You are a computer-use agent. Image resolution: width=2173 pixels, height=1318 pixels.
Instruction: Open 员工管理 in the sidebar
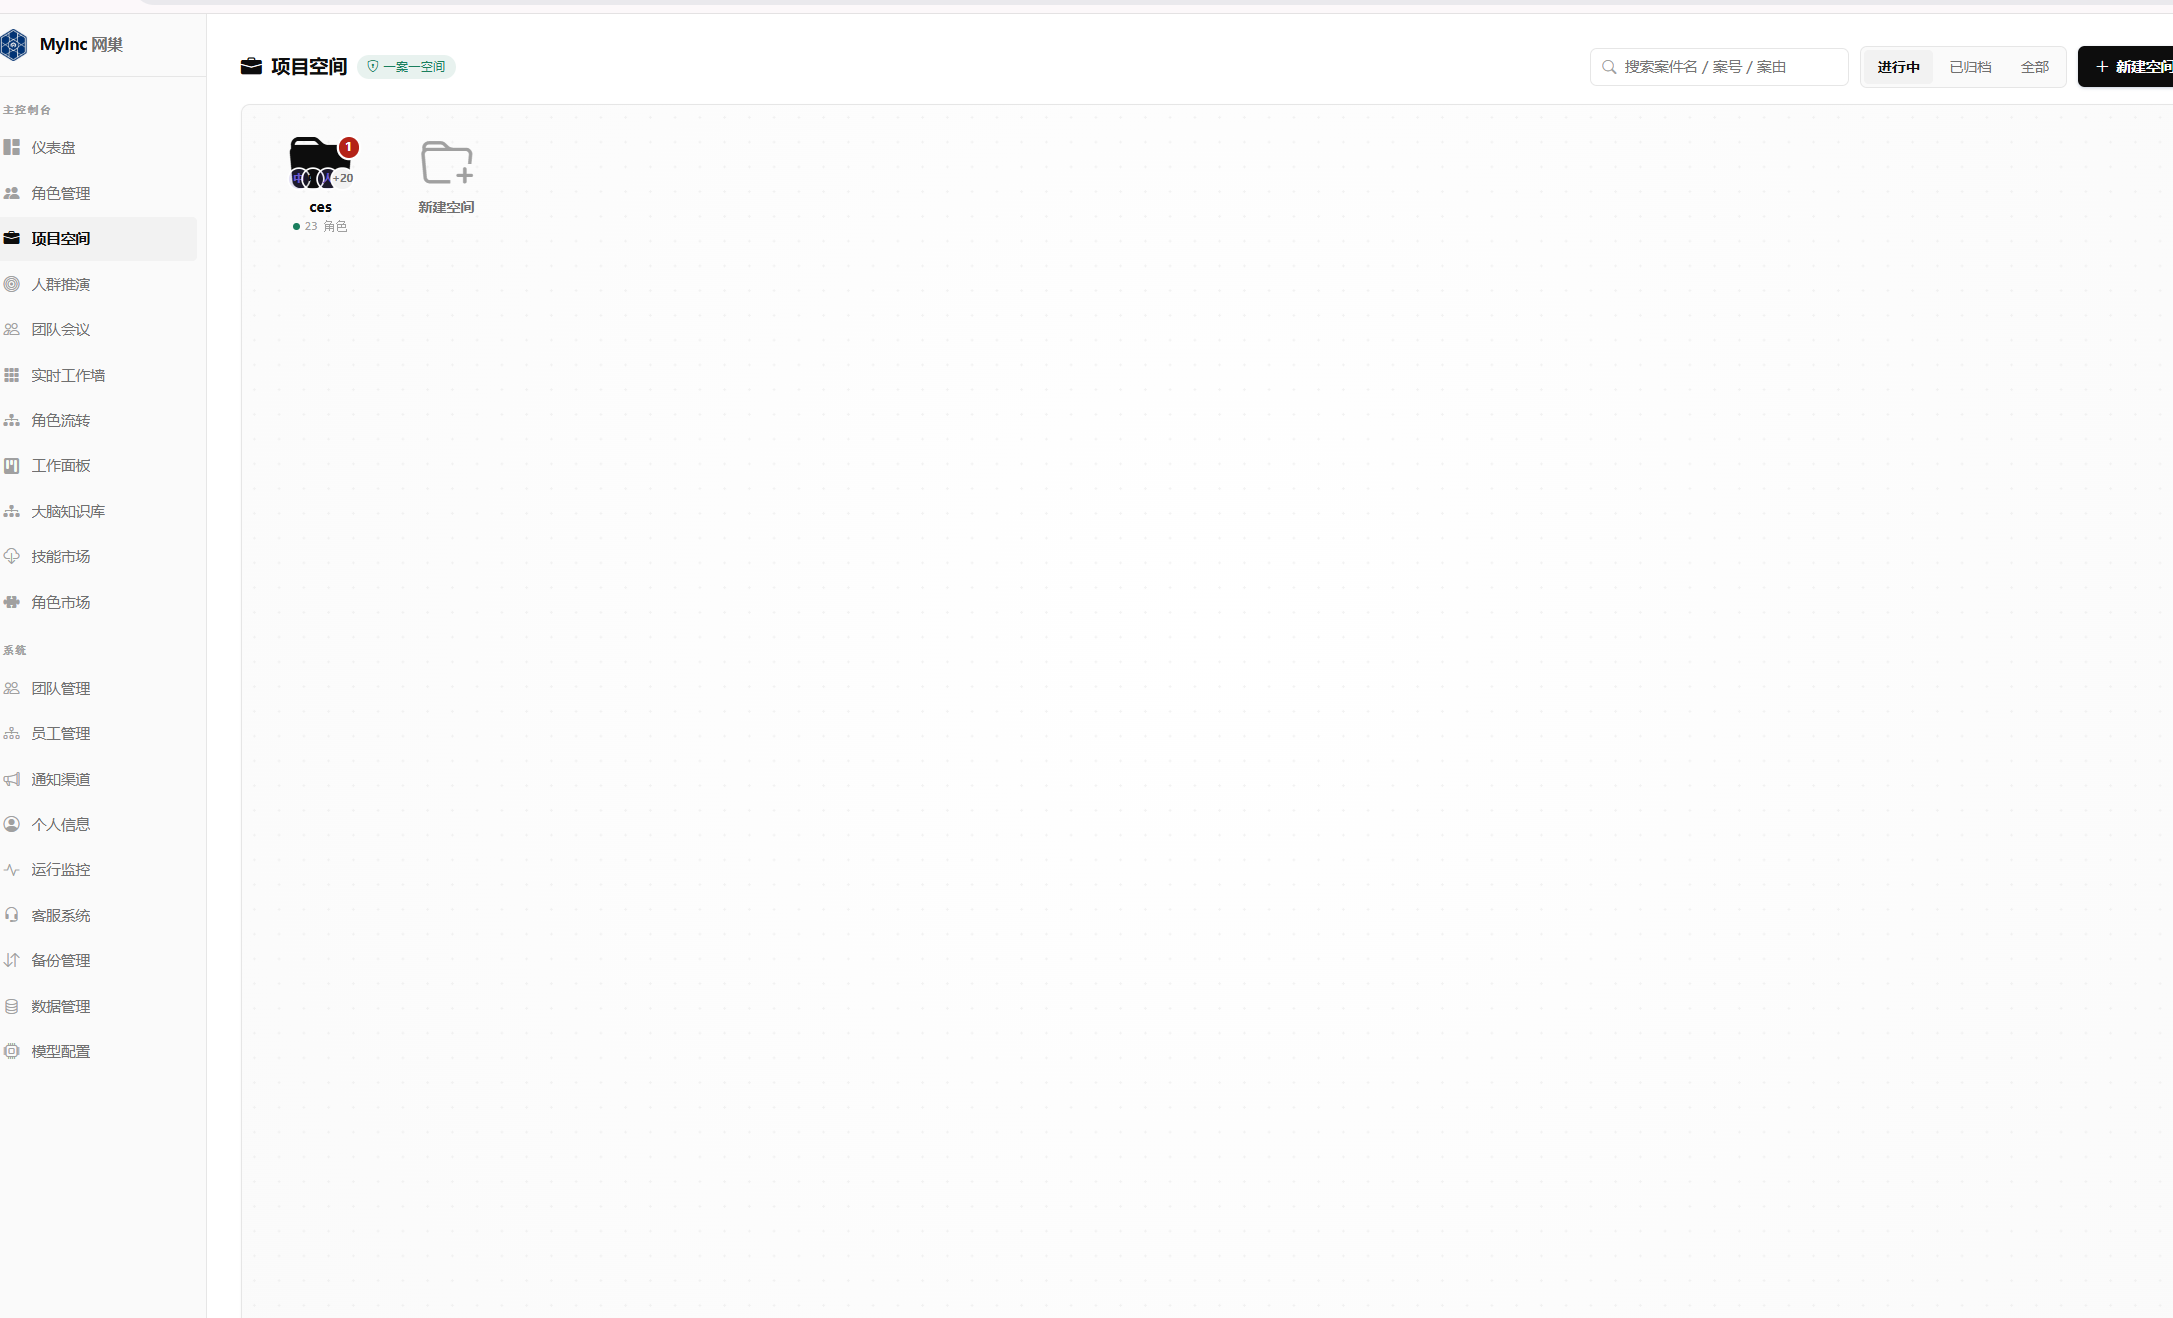(98, 733)
